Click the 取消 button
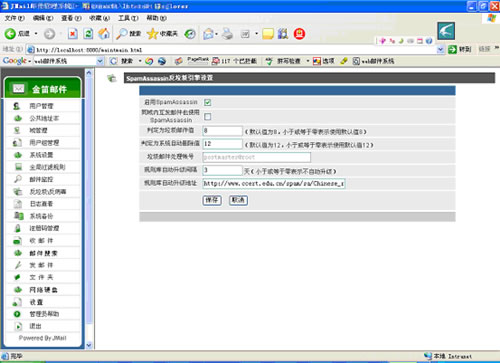Screen dimensions: 500x363 238,200
